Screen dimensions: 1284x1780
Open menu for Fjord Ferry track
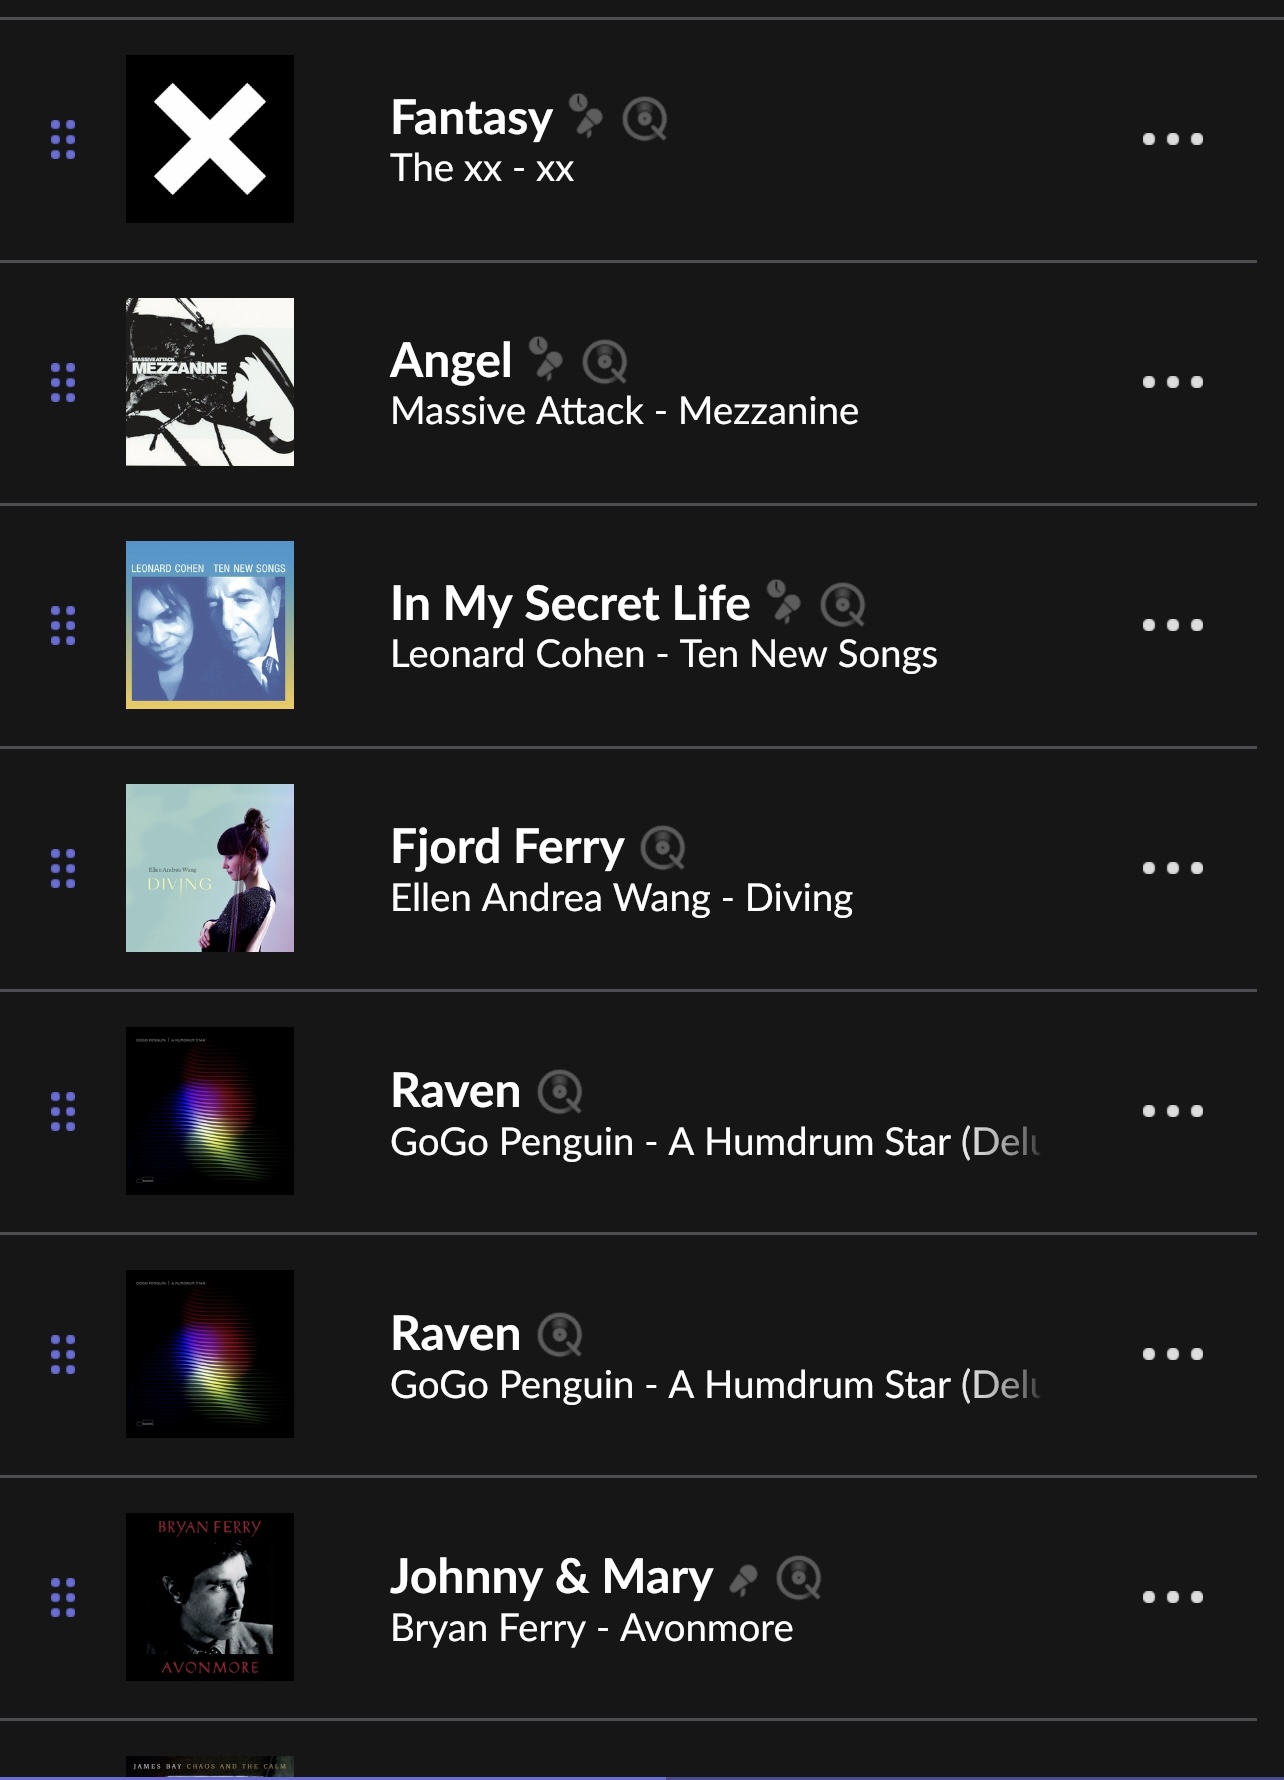coord(1172,868)
